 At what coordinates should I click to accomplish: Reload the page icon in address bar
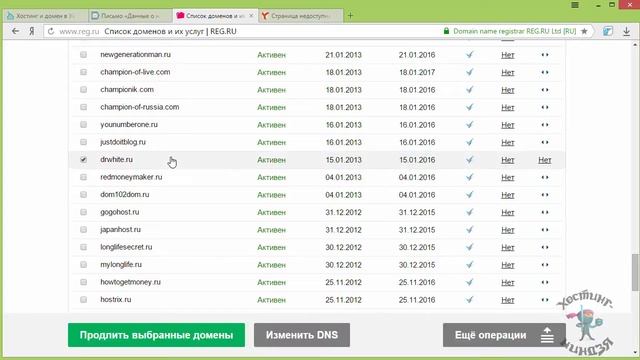[x=51, y=31]
